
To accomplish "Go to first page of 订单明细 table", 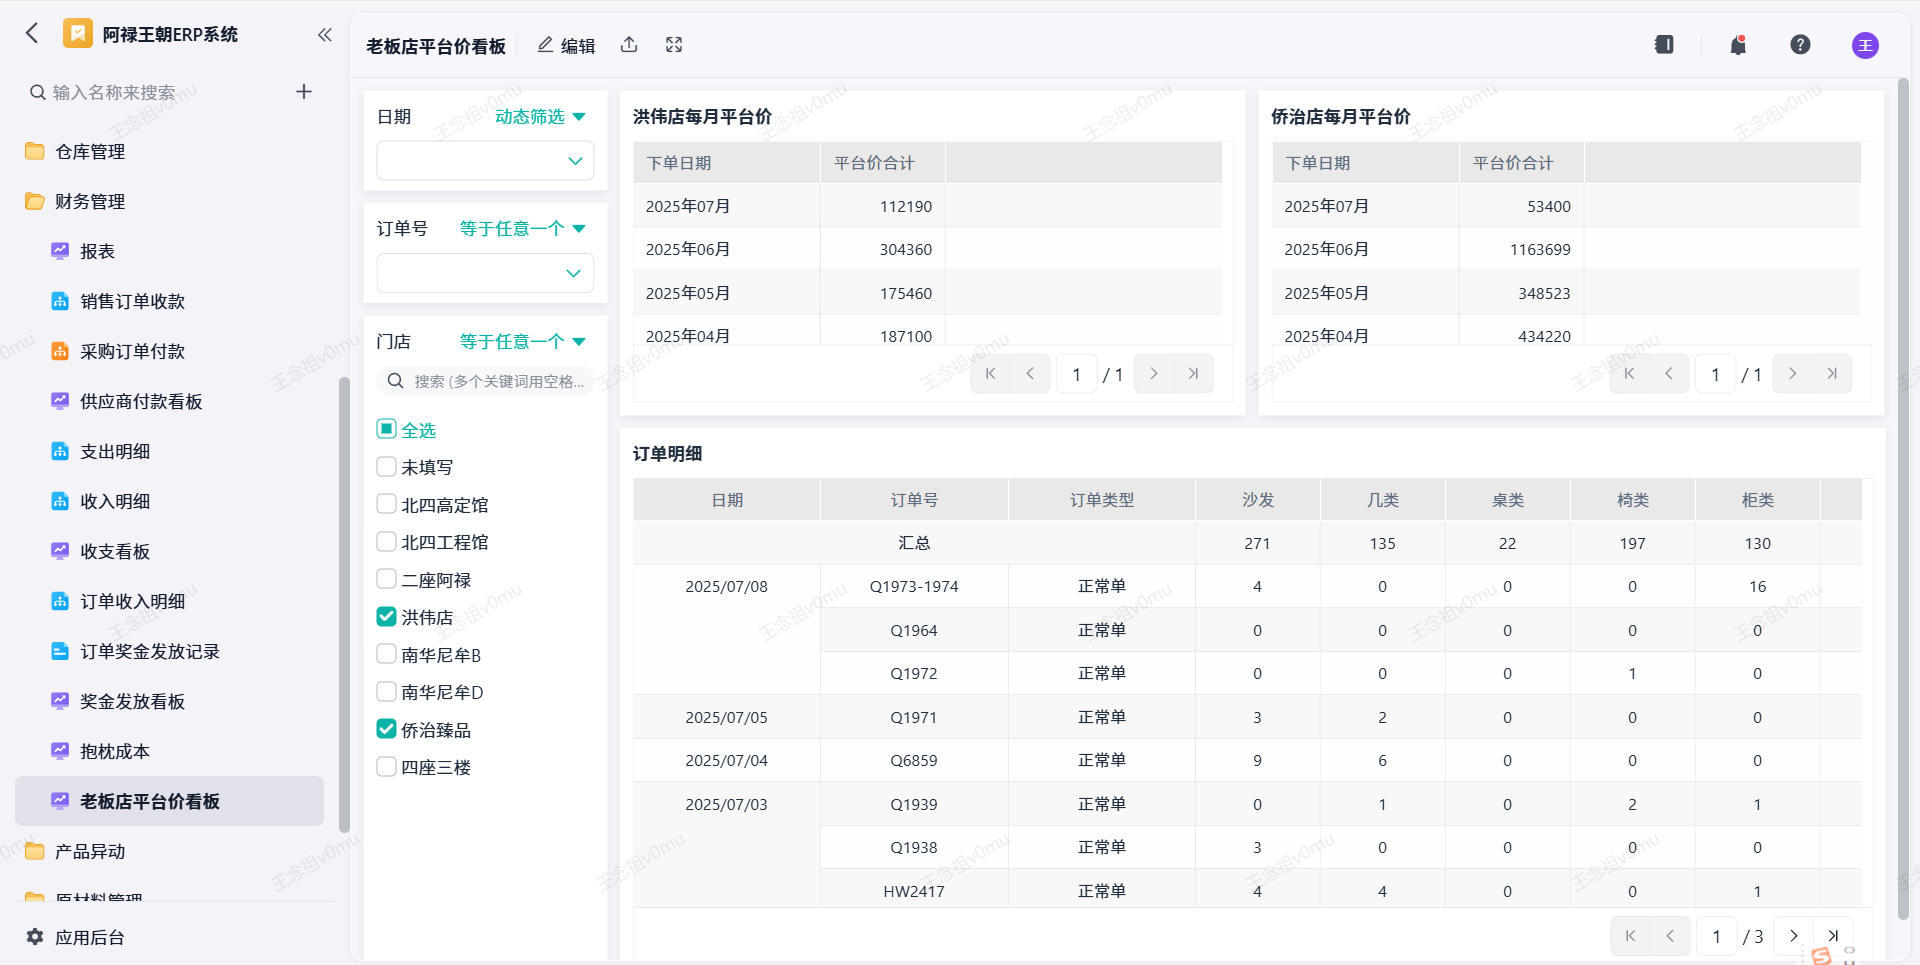I will coord(1631,936).
